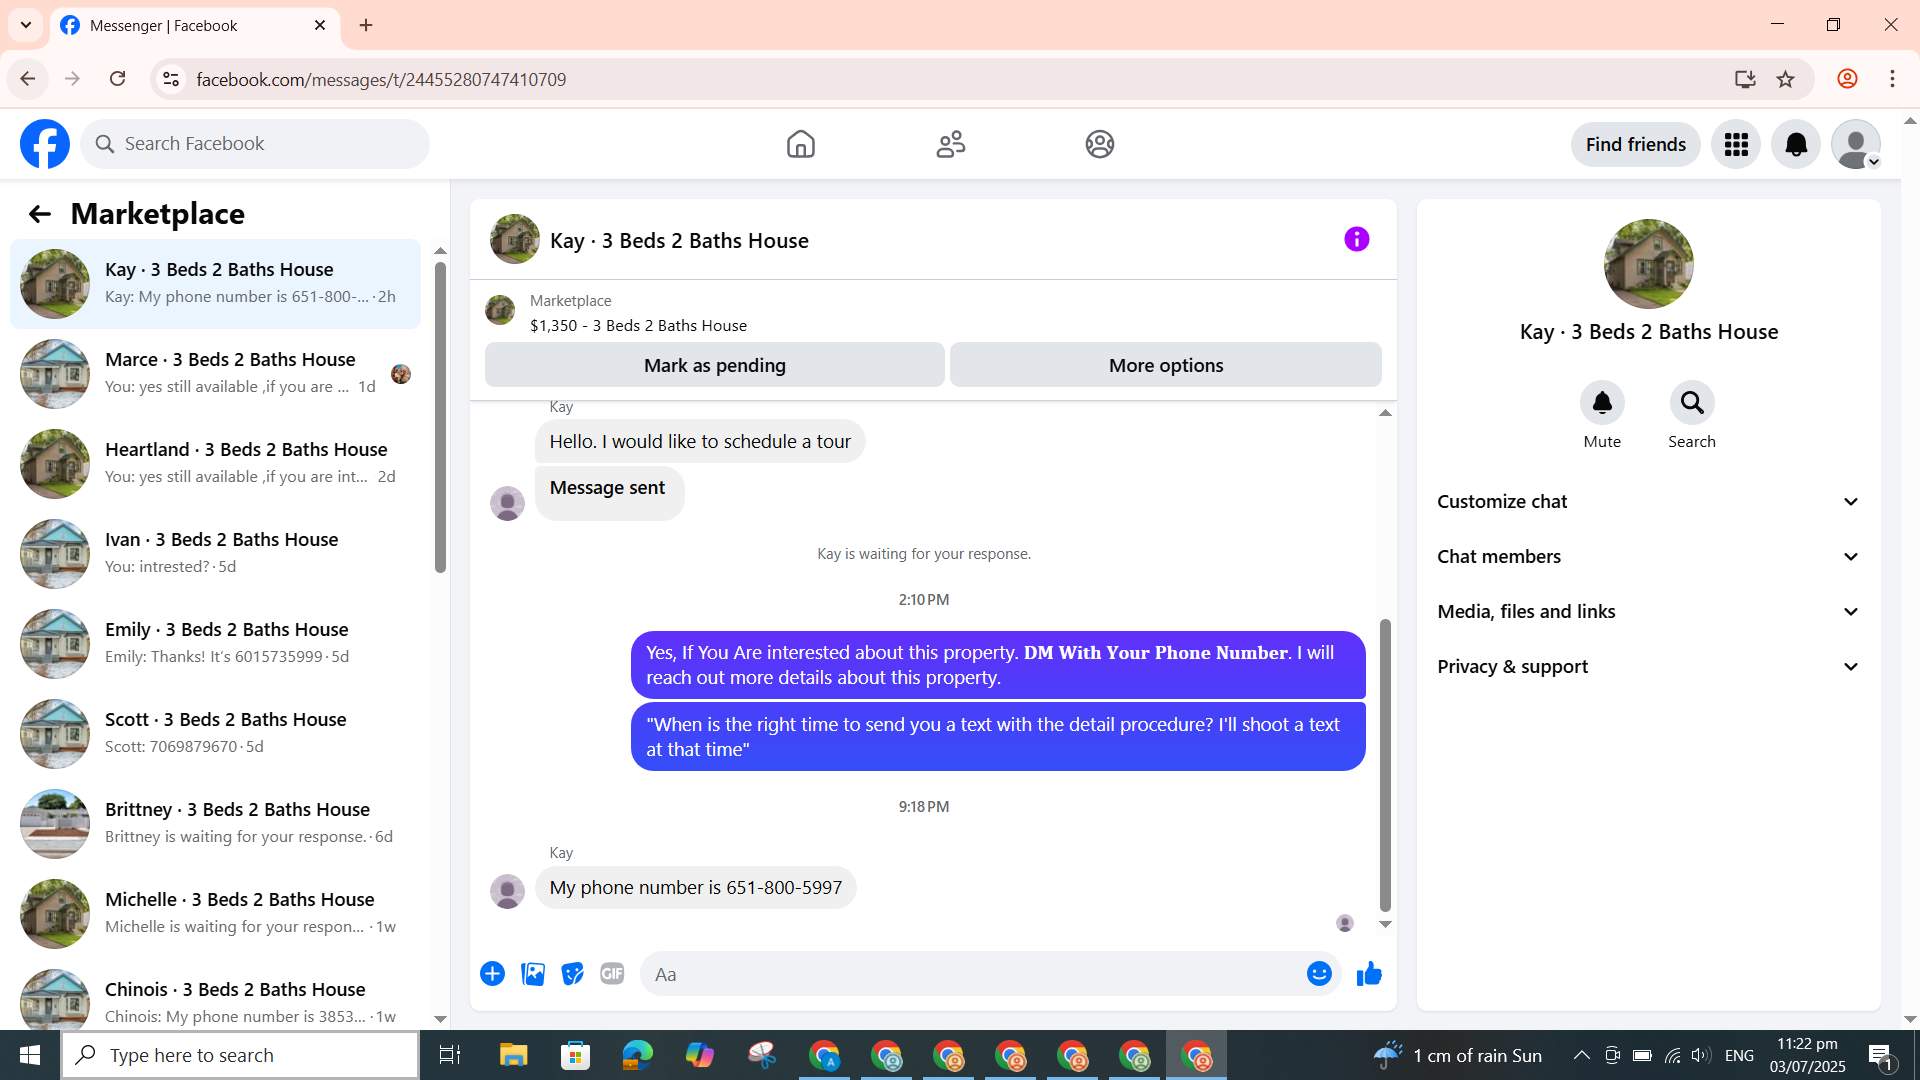This screenshot has width=1920, height=1080.
Task: Expand the Chat members section
Action: click(x=1648, y=557)
